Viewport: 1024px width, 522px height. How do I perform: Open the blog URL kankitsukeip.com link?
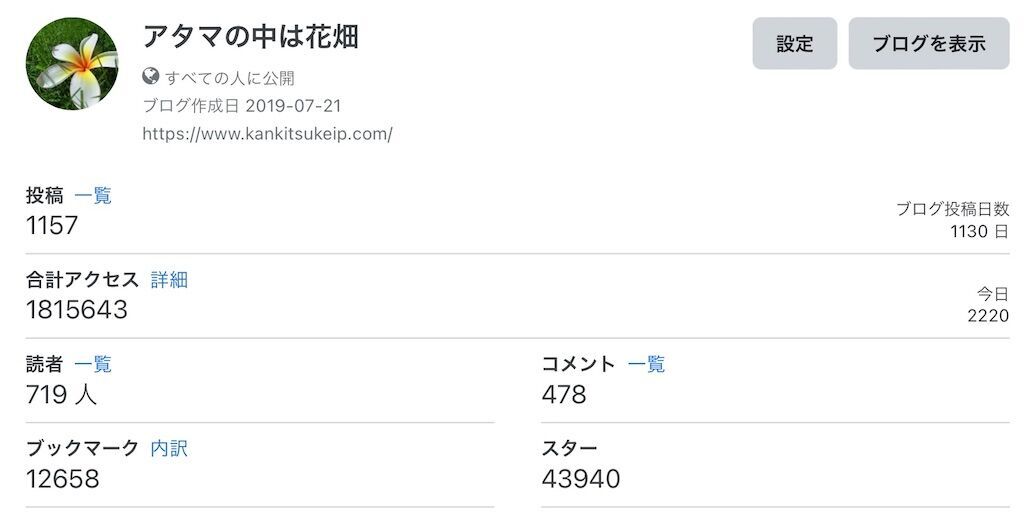click(267, 134)
